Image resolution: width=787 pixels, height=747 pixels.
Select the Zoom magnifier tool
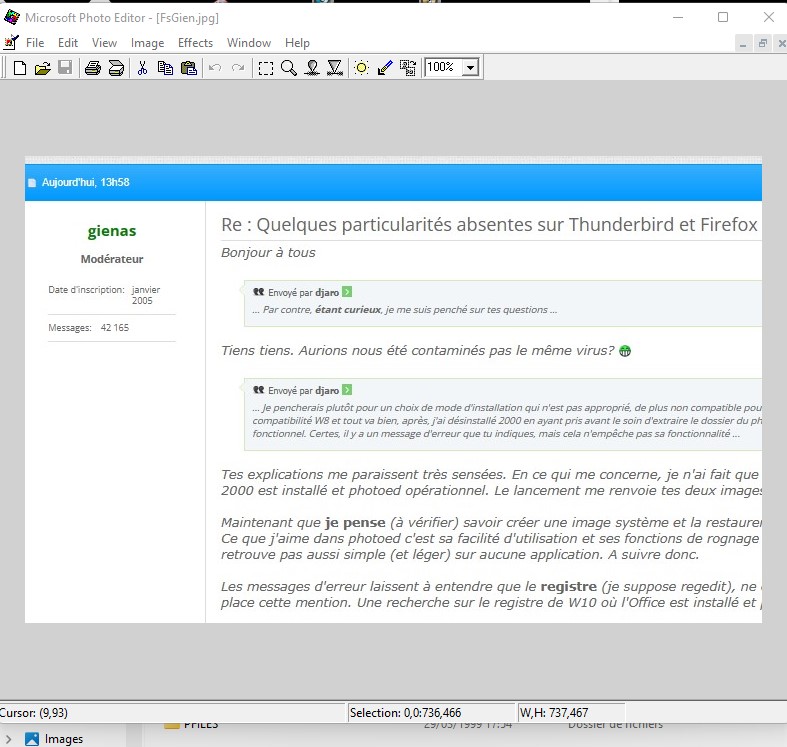pos(289,68)
